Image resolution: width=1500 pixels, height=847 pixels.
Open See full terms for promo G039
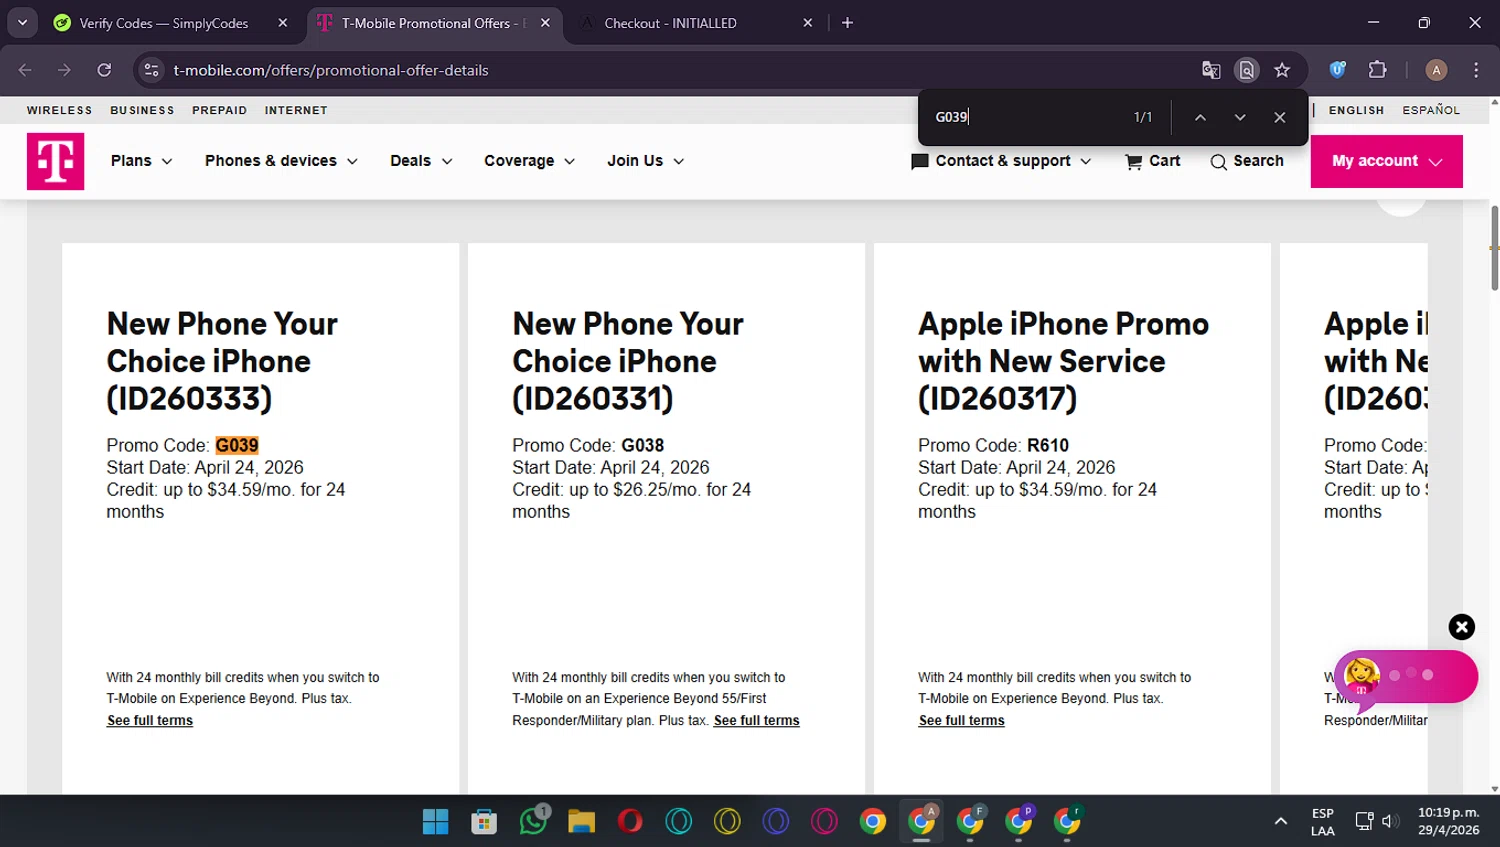150,720
